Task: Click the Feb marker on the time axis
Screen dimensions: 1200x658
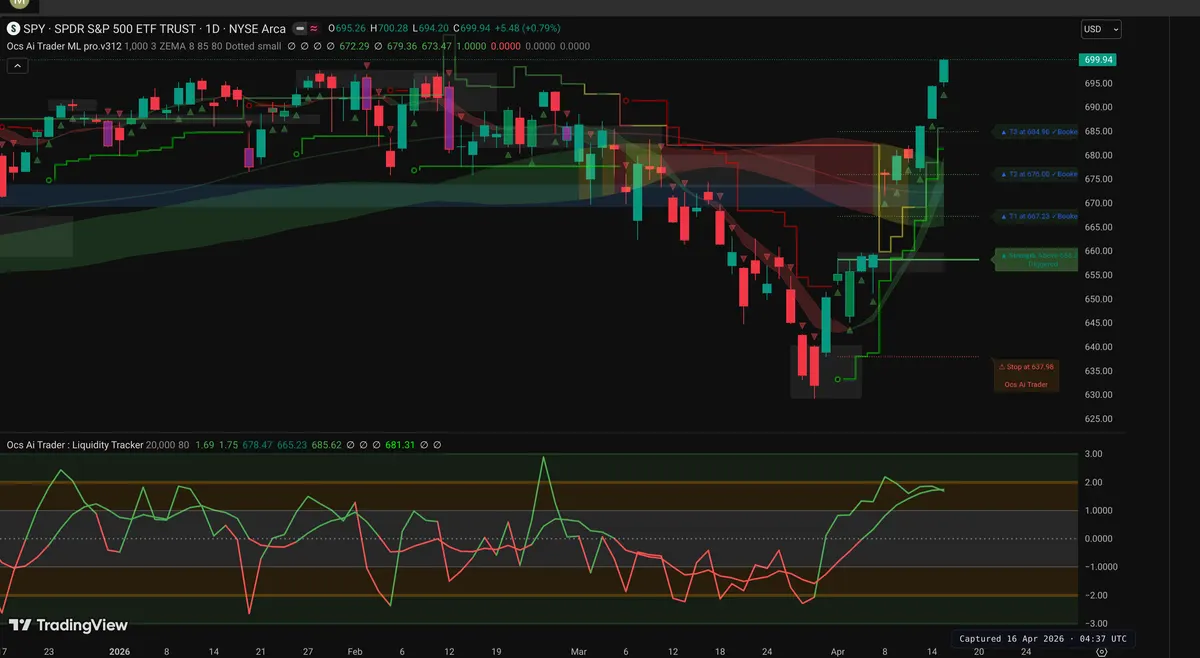Action: (354, 651)
